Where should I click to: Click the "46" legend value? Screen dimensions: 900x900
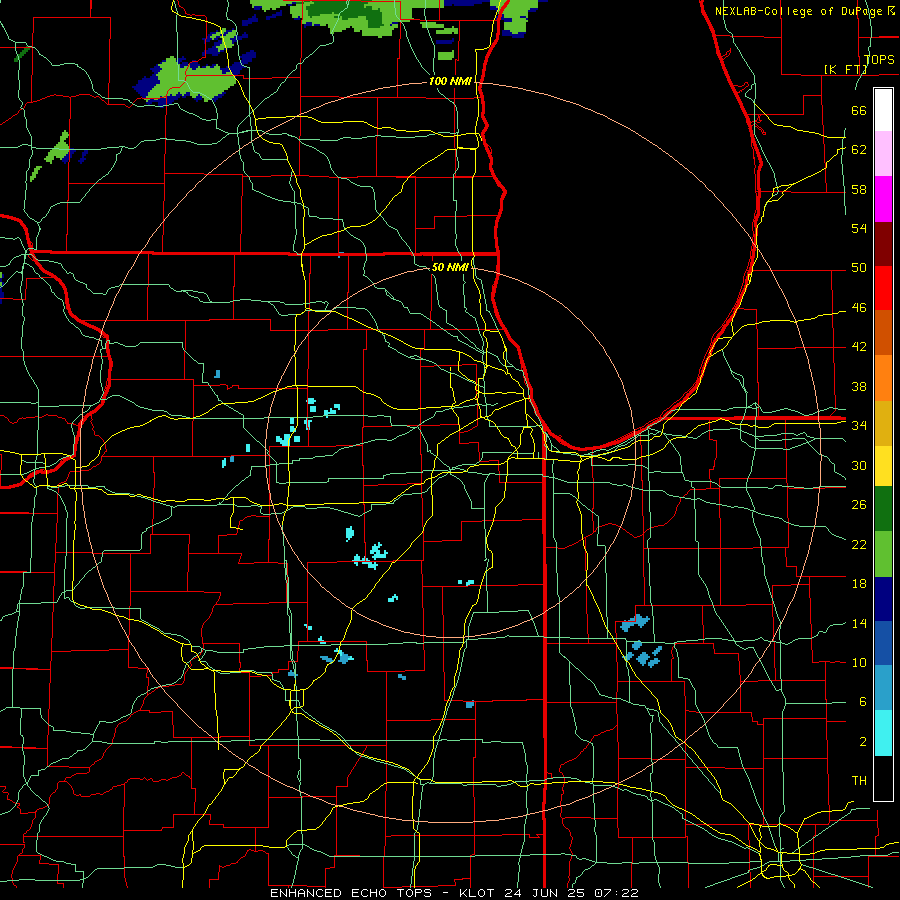(x=859, y=308)
